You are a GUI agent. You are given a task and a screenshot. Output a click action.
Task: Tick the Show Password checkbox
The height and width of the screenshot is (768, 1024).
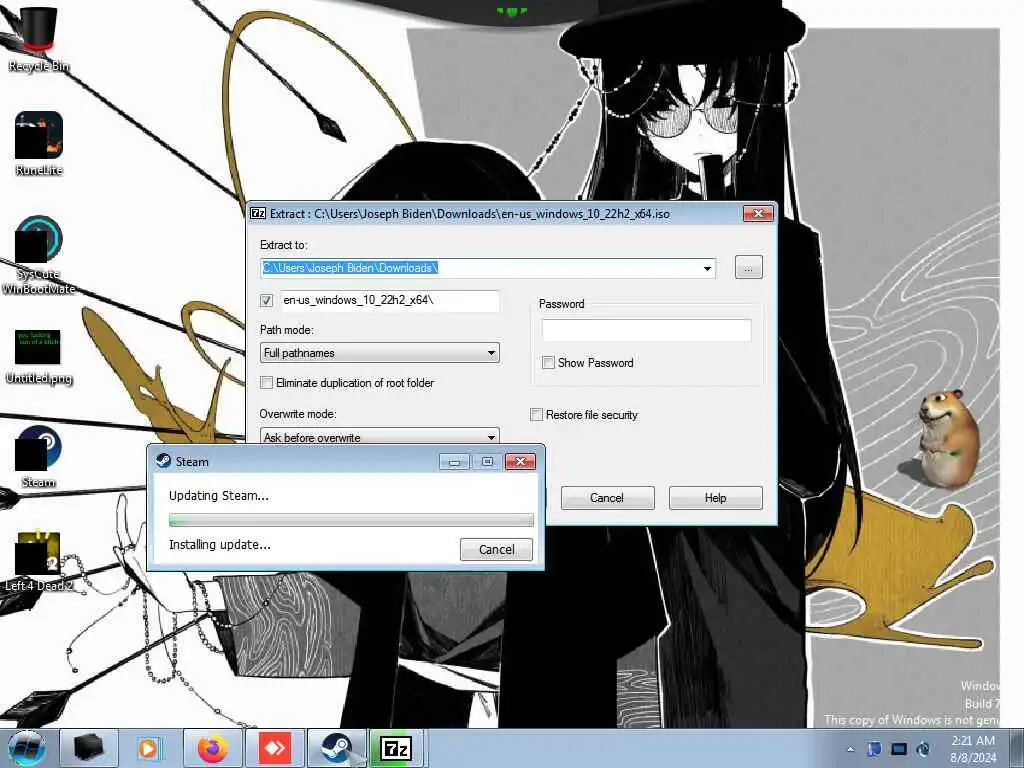click(x=549, y=362)
